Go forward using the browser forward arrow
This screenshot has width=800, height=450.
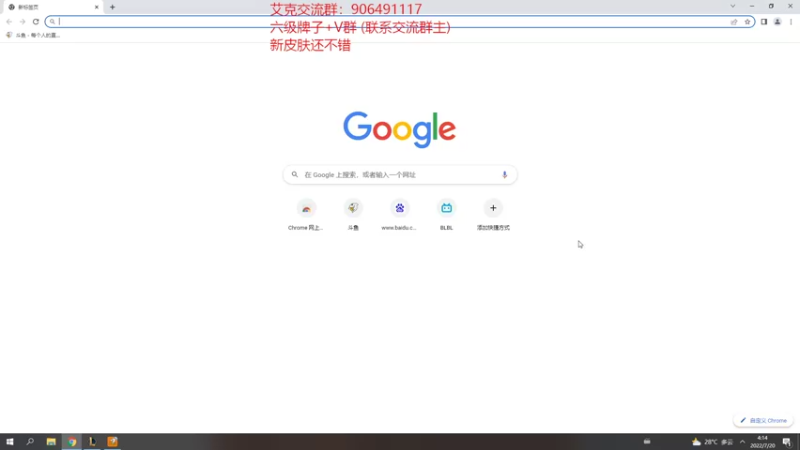pos(22,21)
